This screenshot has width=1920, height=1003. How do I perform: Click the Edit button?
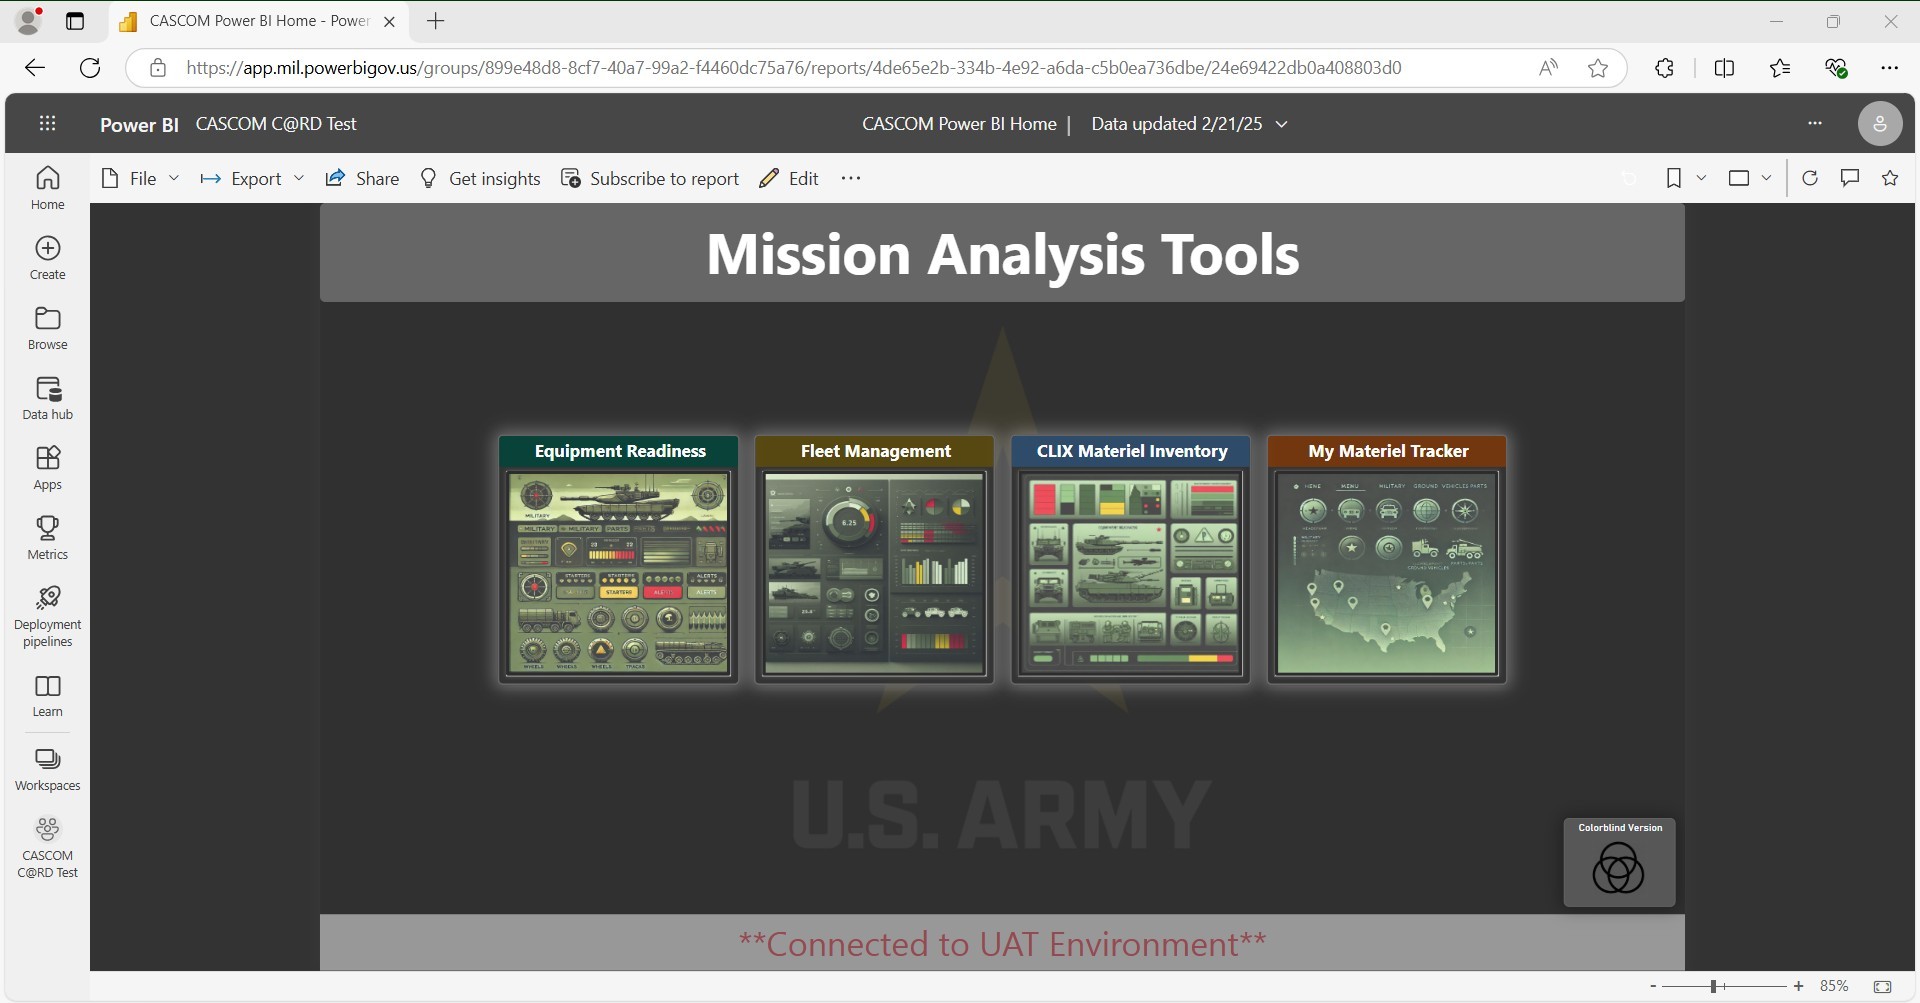point(789,178)
